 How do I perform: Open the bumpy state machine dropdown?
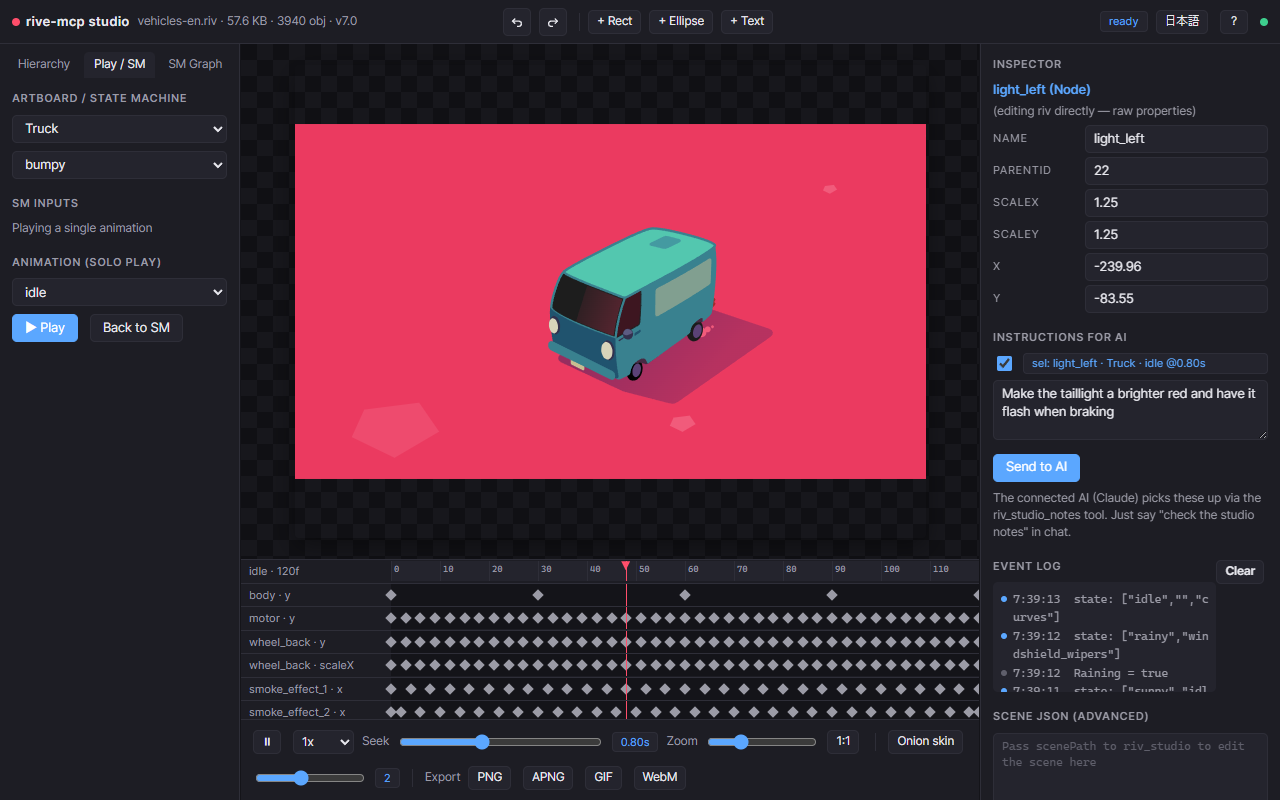(x=119, y=164)
